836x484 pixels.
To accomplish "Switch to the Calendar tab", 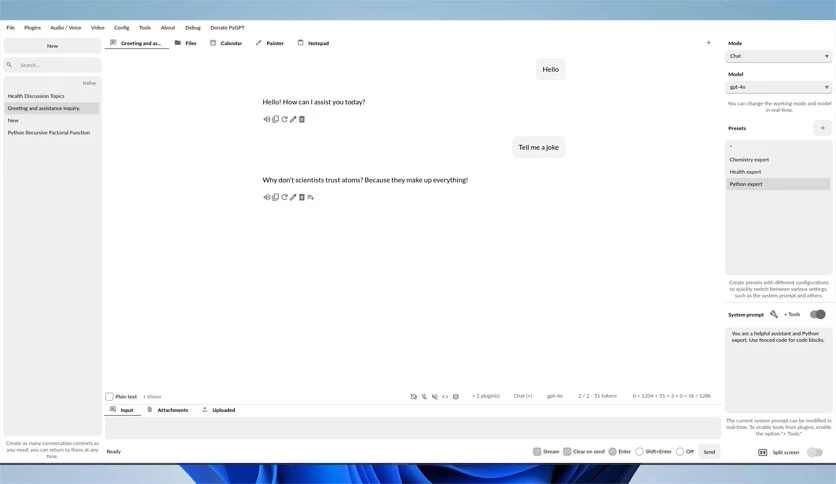I will [x=226, y=43].
